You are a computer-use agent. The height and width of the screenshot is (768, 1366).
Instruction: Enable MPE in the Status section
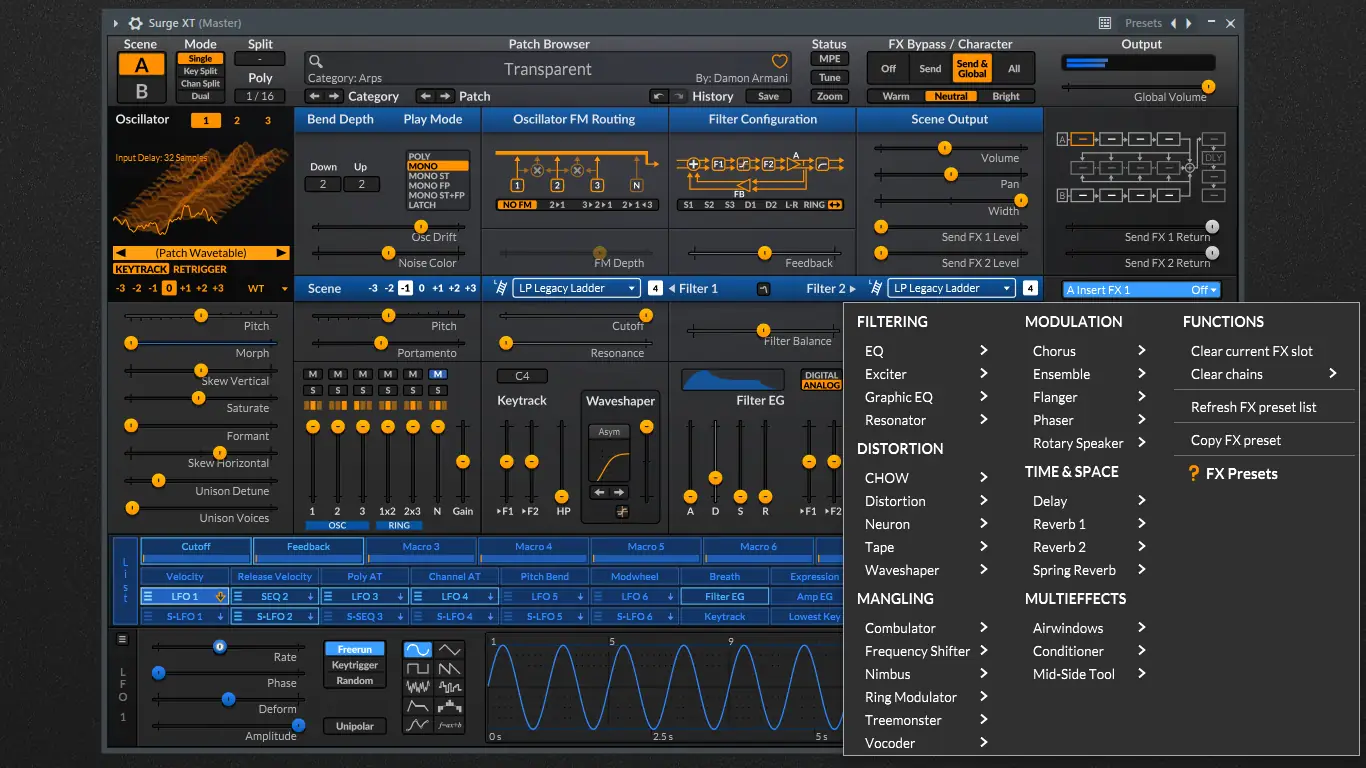[x=829, y=59]
